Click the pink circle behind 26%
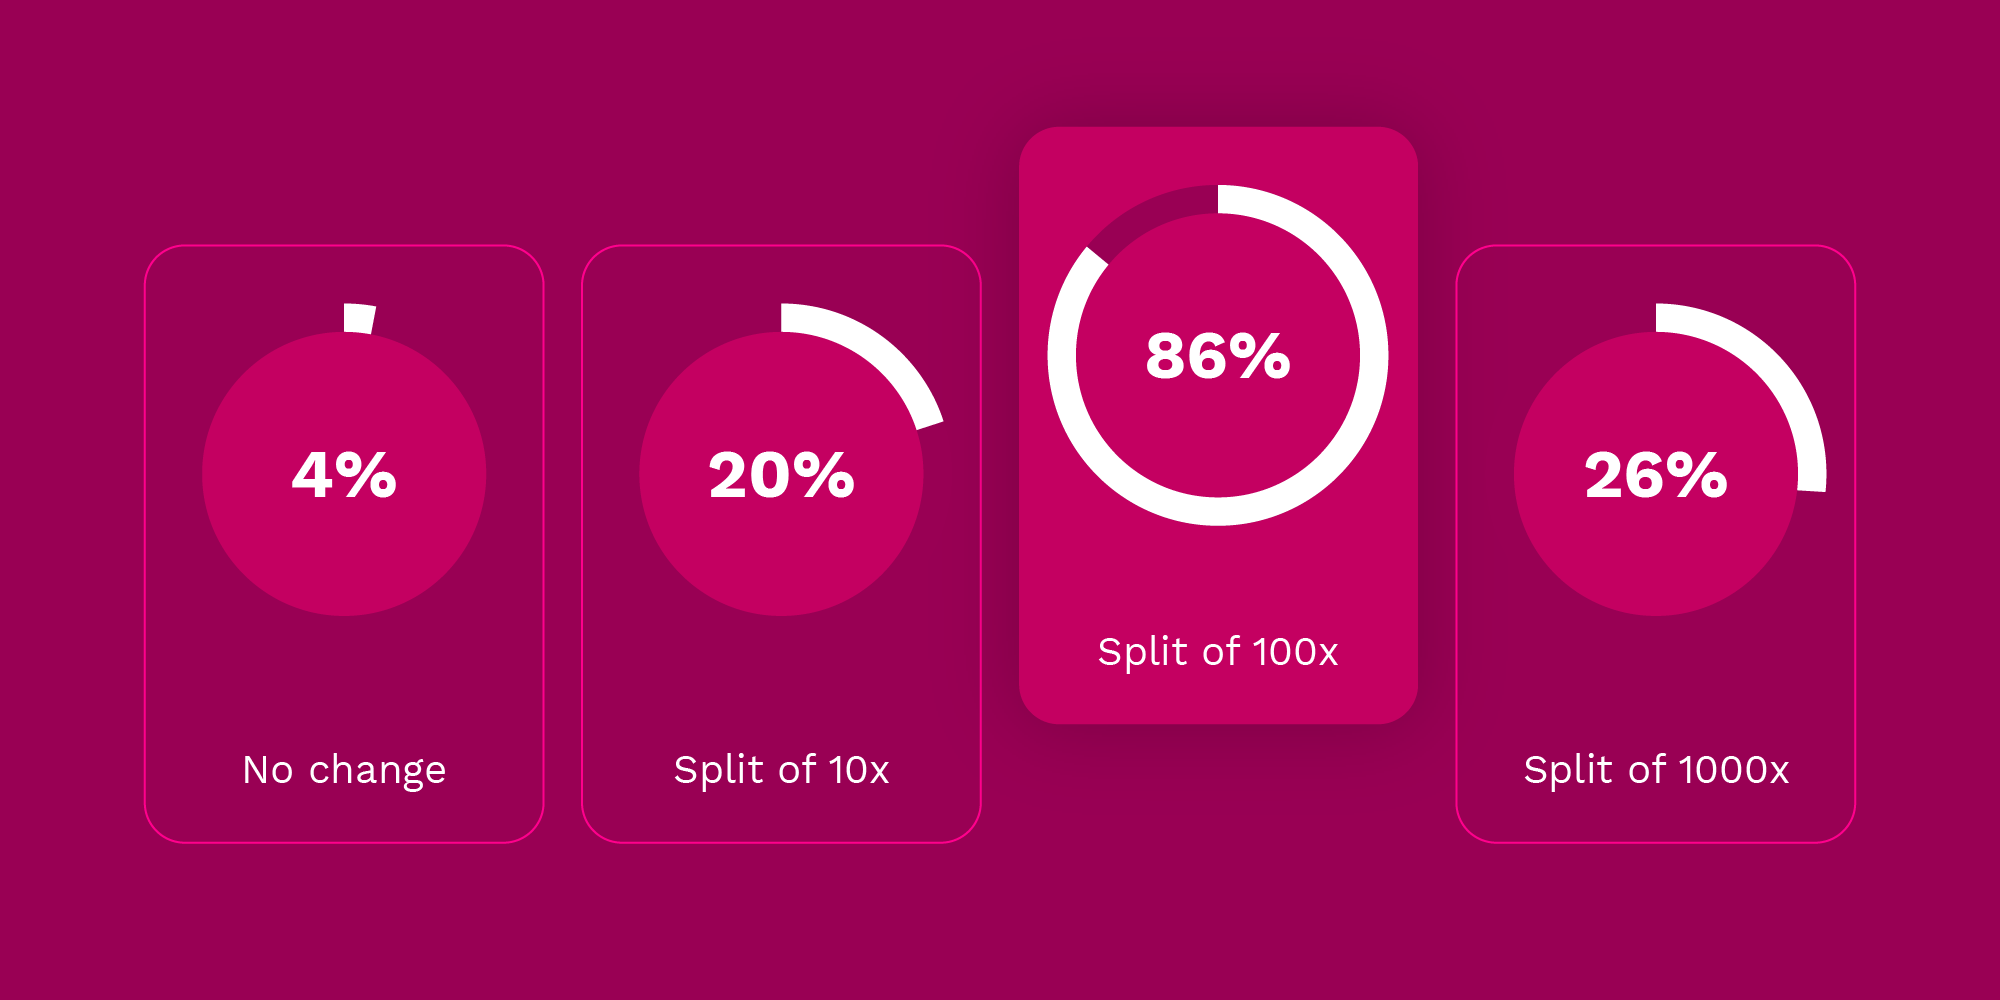The height and width of the screenshot is (1000, 2000). (x=1656, y=560)
